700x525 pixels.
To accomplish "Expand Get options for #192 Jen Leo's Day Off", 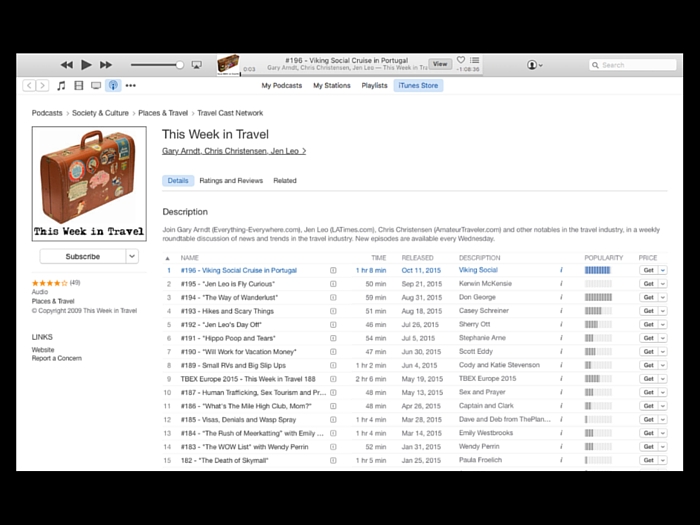I will point(663,325).
